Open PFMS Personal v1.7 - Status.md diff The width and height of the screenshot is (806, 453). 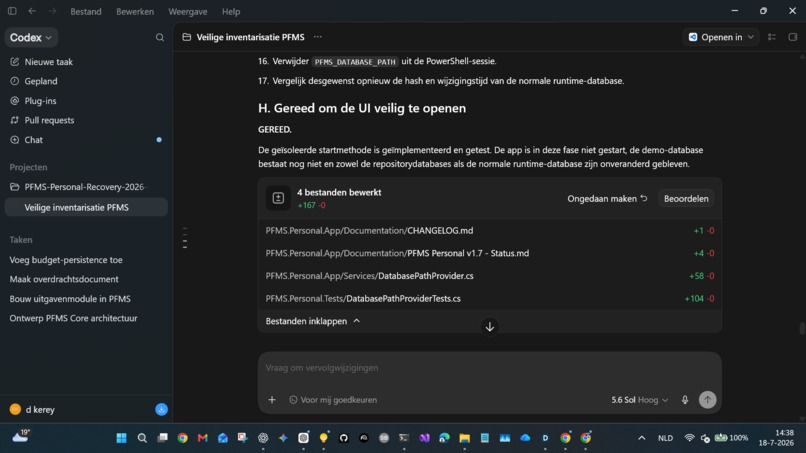click(489, 253)
